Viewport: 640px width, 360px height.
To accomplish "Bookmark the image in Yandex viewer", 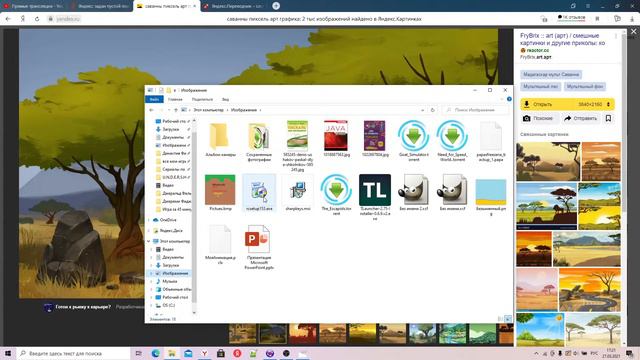I will point(608,118).
